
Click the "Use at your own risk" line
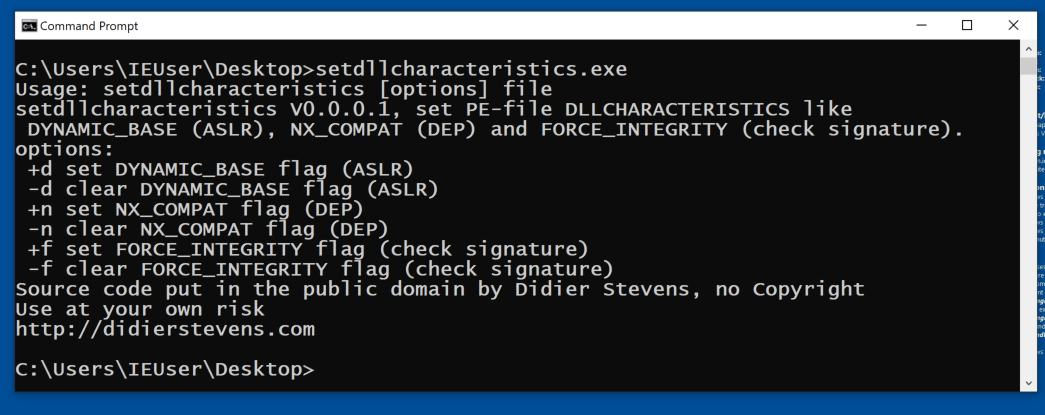(x=140, y=309)
